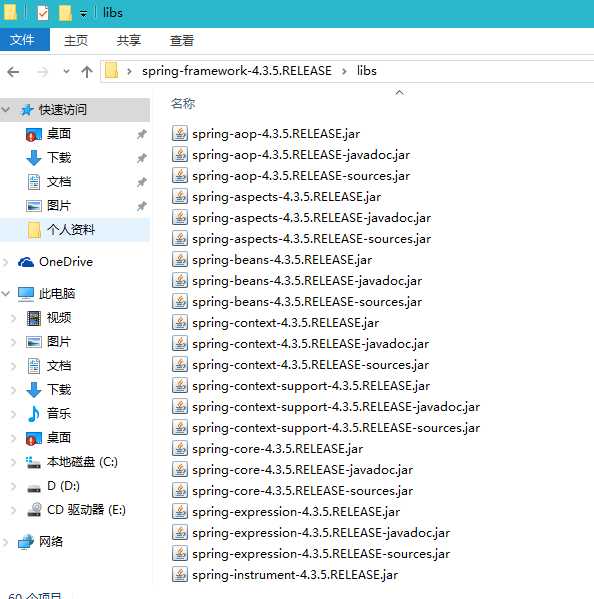The height and width of the screenshot is (599, 594).
Task: Go up one folder level
Action: (87, 71)
